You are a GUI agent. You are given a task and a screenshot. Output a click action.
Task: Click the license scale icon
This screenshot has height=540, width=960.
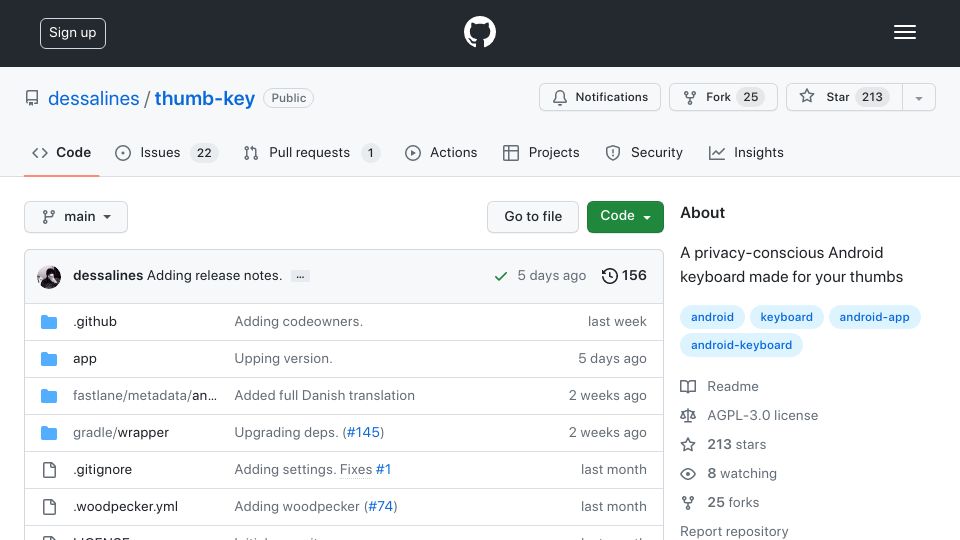tap(688, 416)
